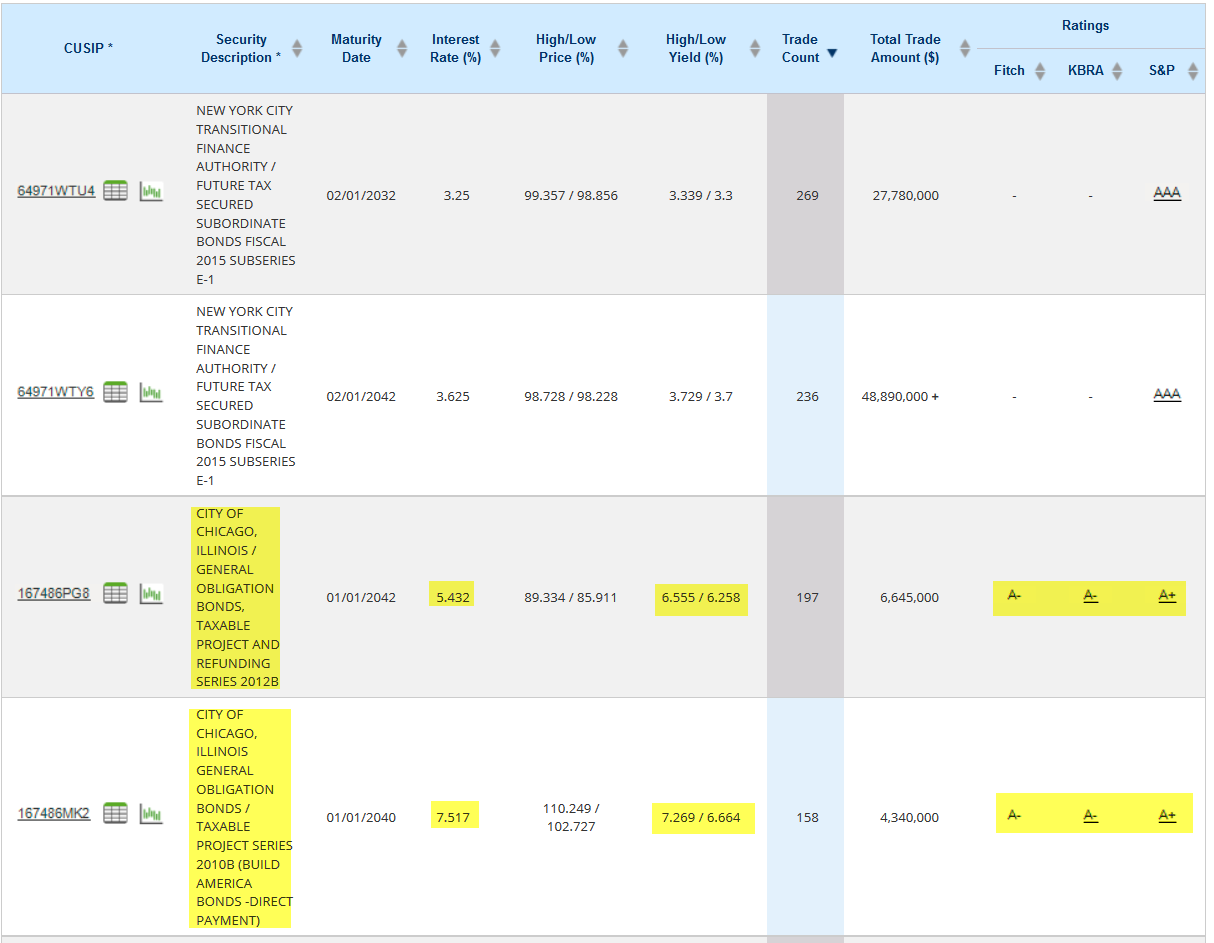Open trade table icon for 64971WTU4

116,191
